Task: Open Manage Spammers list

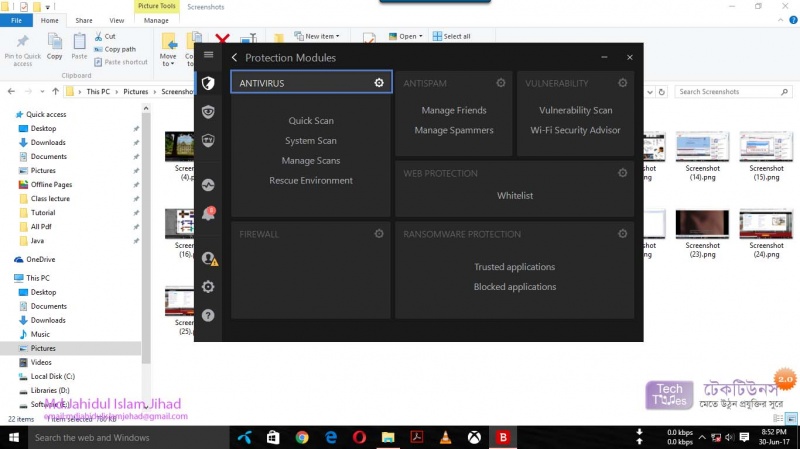Action: [454, 130]
